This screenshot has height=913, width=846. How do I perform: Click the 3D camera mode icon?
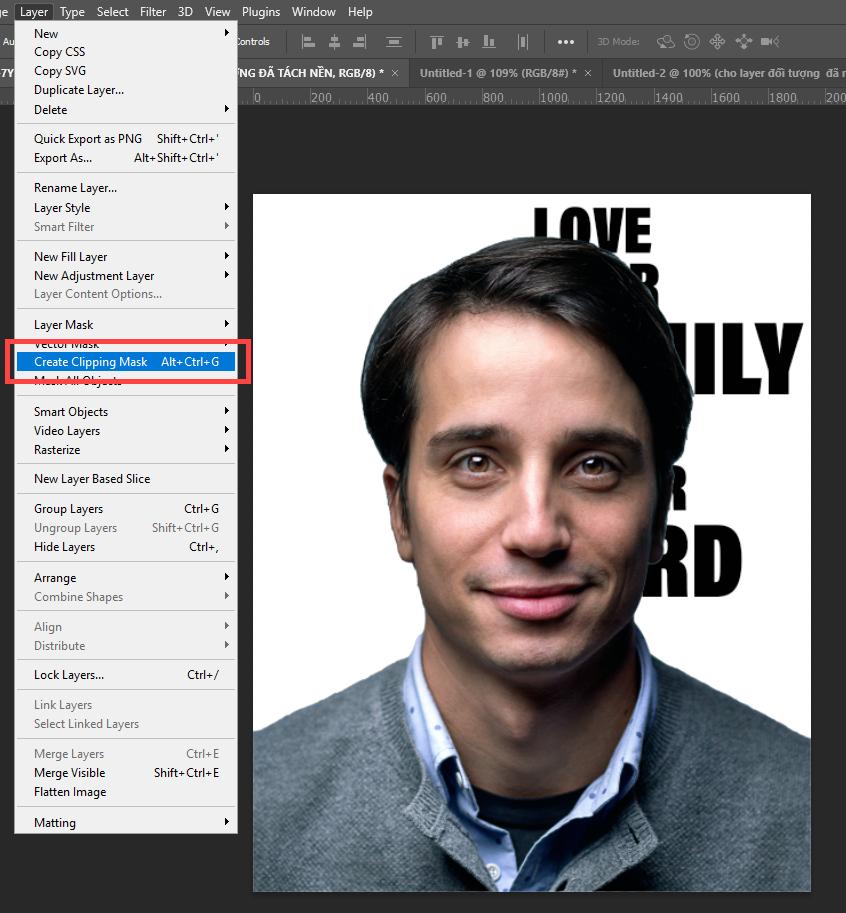click(769, 41)
